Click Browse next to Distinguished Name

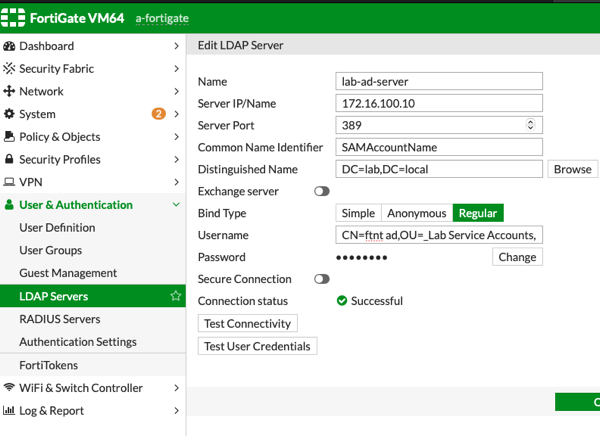pyautogui.click(x=572, y=169)
